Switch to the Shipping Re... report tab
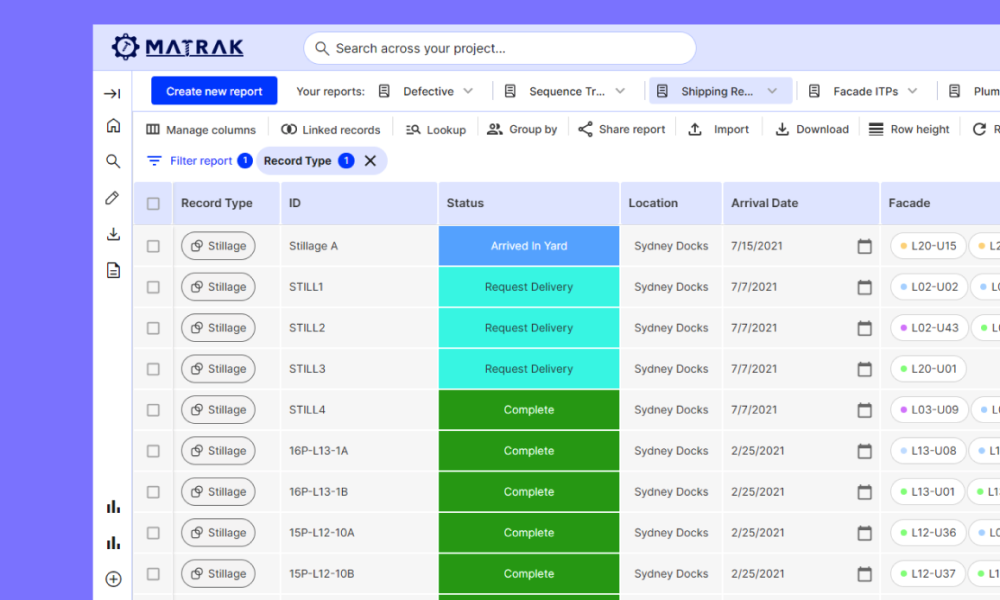 (x=716, y=91)
